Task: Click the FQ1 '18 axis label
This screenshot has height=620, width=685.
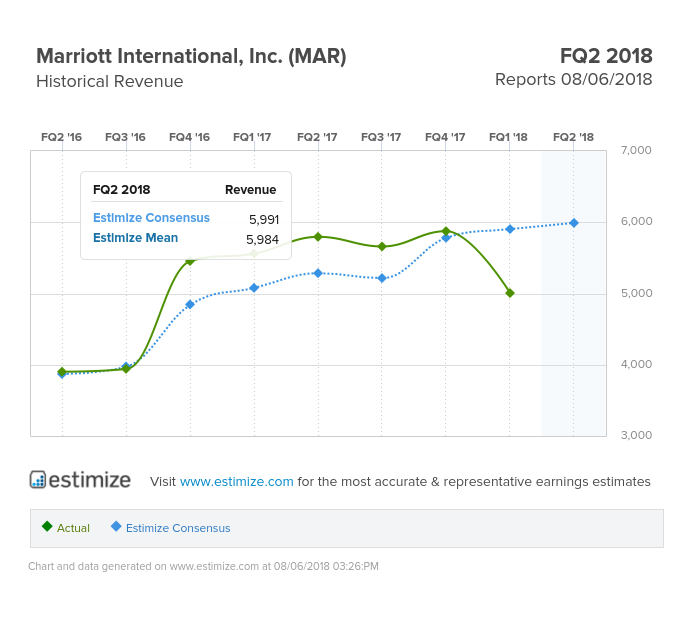Action: click(509, 137)
